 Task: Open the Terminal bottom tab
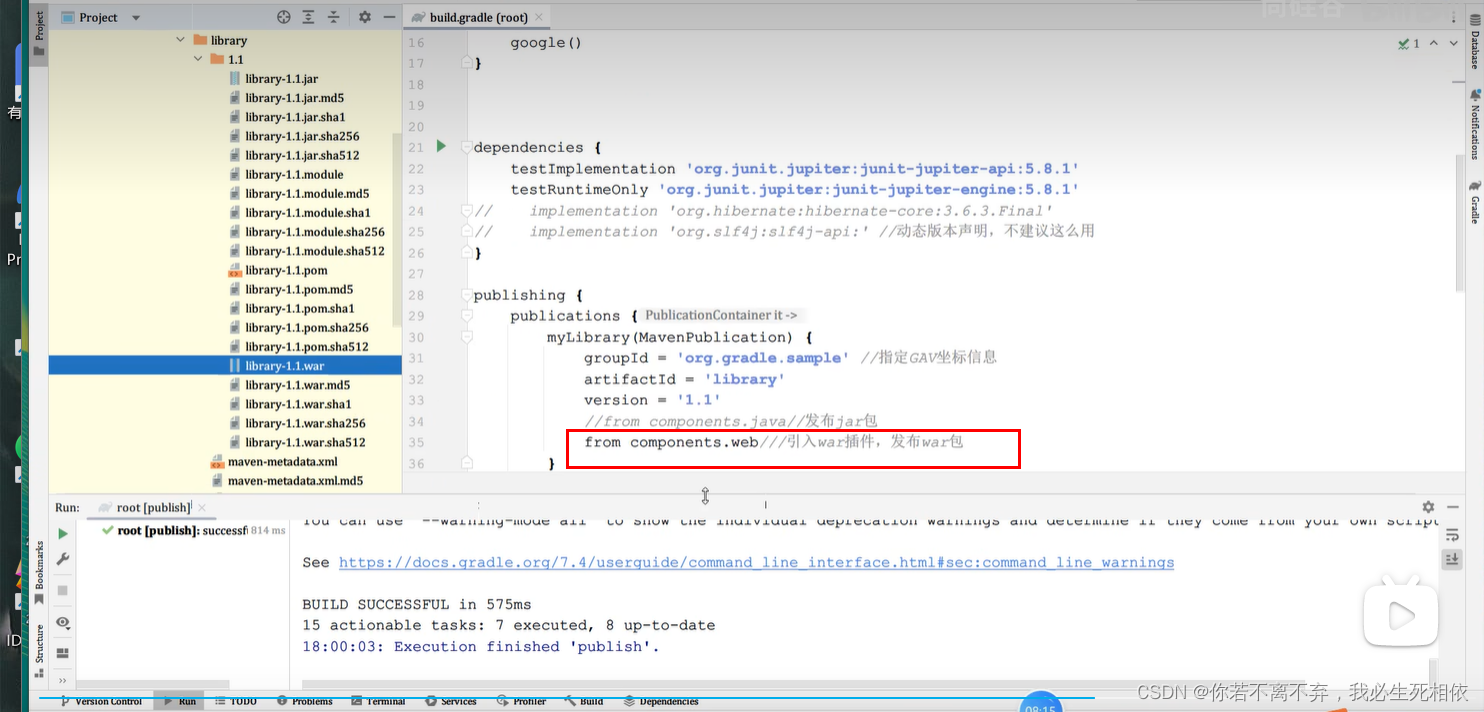[378, 702]
